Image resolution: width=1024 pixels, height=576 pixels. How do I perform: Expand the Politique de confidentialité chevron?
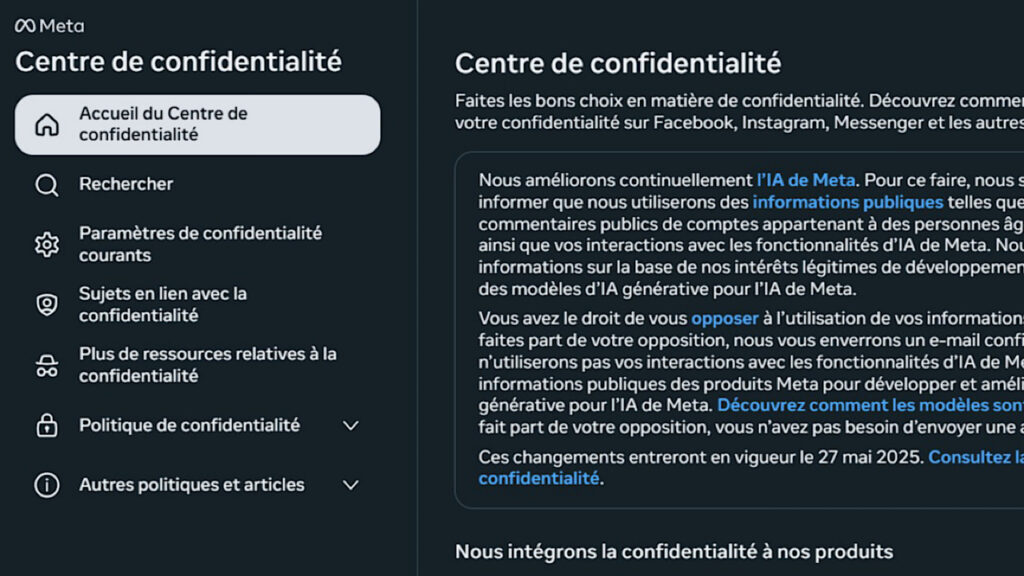click(351, 426)
